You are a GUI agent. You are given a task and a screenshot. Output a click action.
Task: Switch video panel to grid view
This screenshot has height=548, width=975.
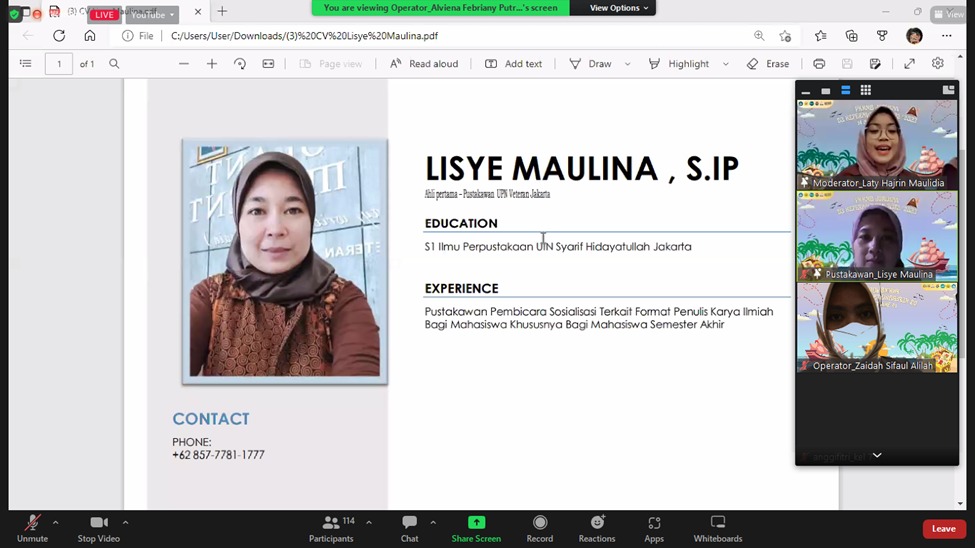click(x=866, y=90)
